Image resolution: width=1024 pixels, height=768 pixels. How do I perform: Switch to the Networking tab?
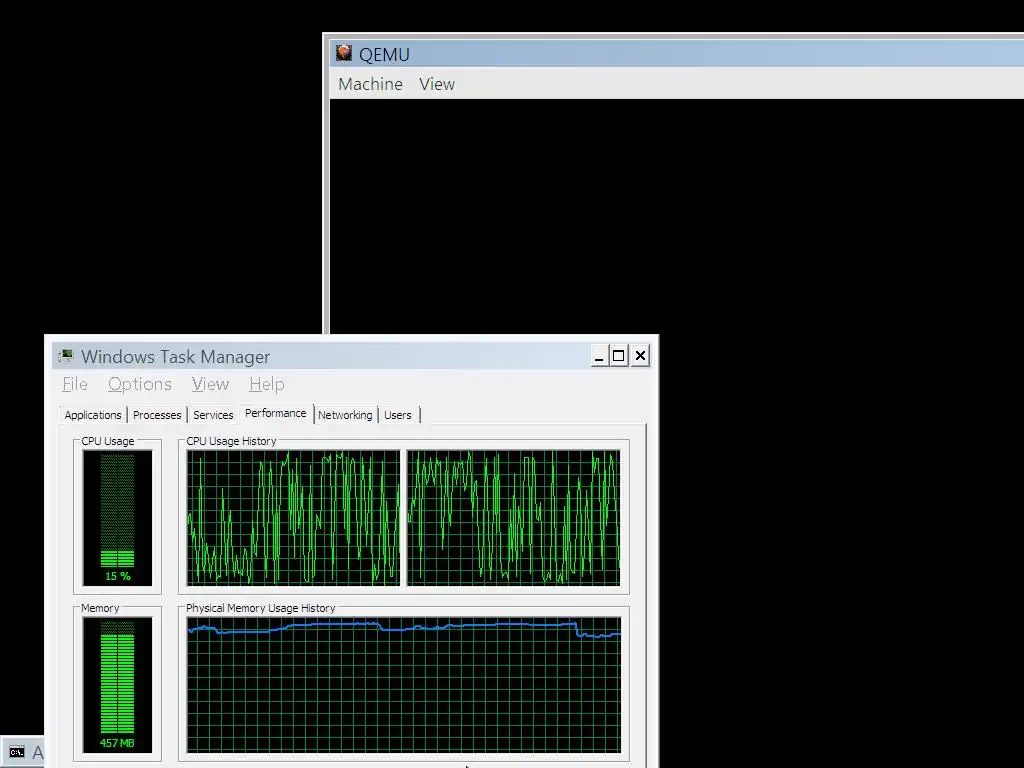[x=345, y=415]
